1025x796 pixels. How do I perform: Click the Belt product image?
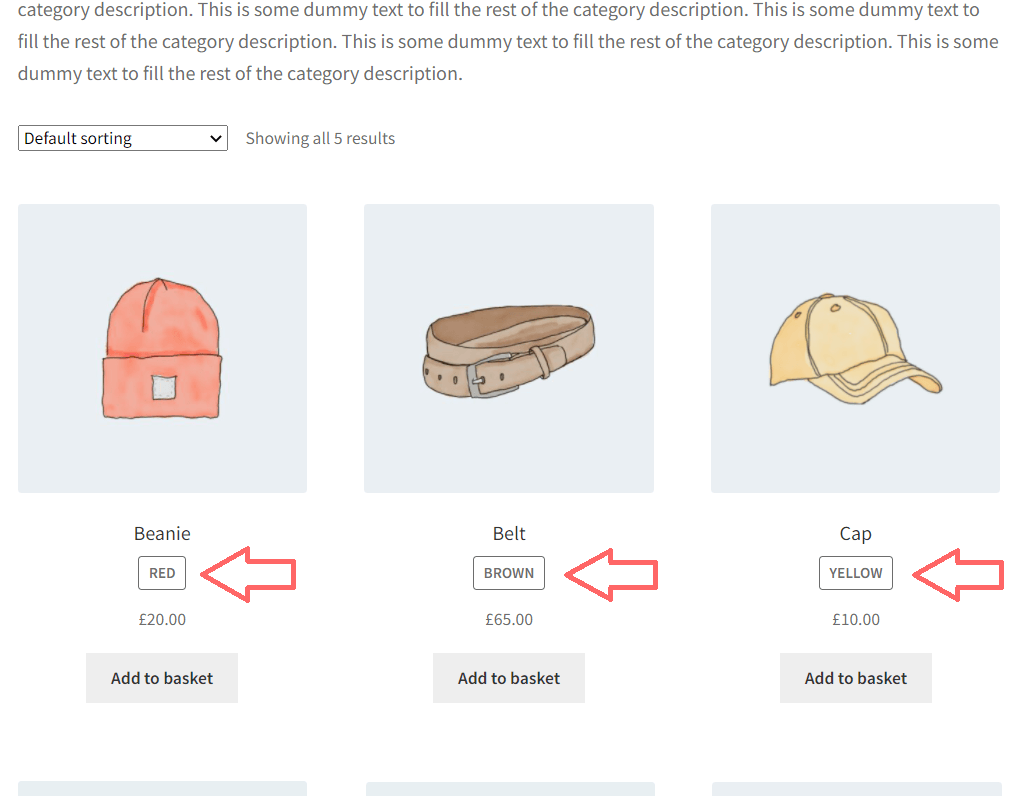[508, 347]
